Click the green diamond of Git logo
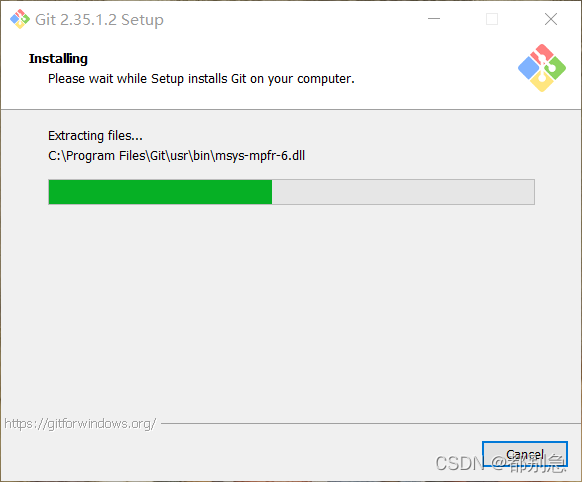The height and width of the screenshot is (482, 582). click(x=555, y=68)
